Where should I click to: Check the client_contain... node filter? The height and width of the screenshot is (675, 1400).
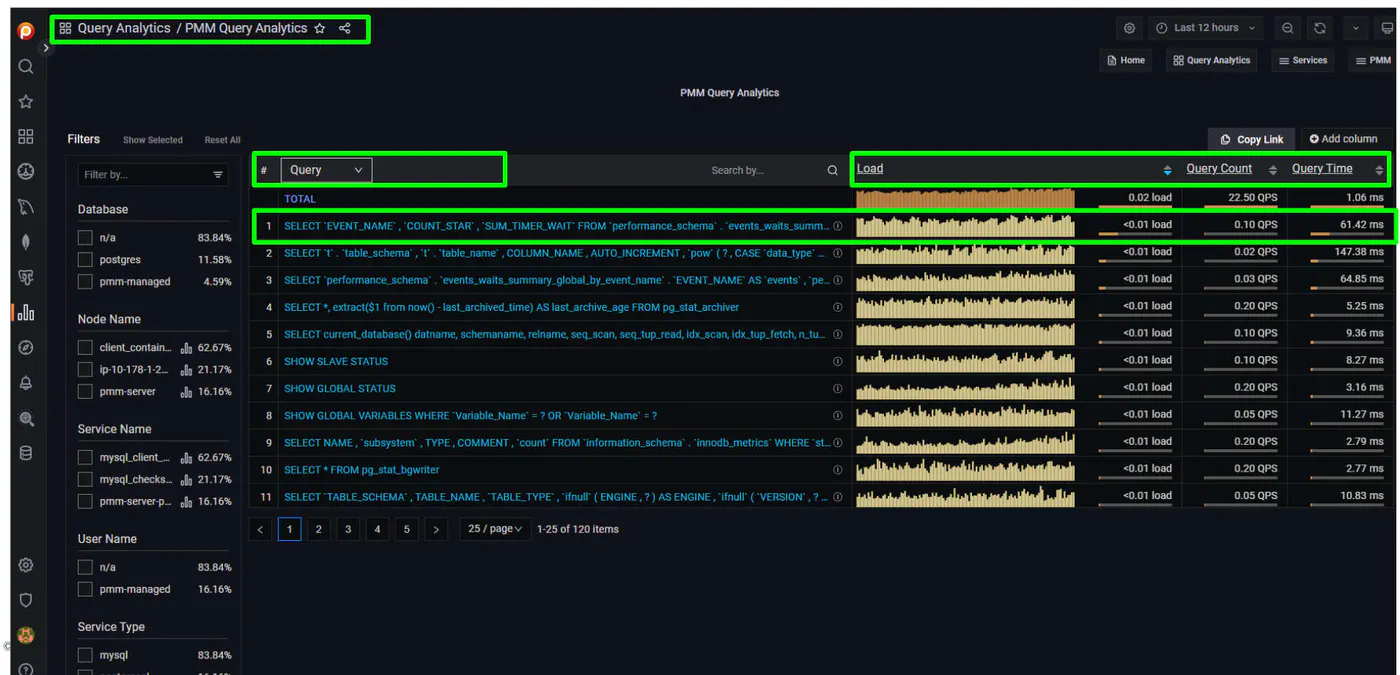click(x=85, y=348)
